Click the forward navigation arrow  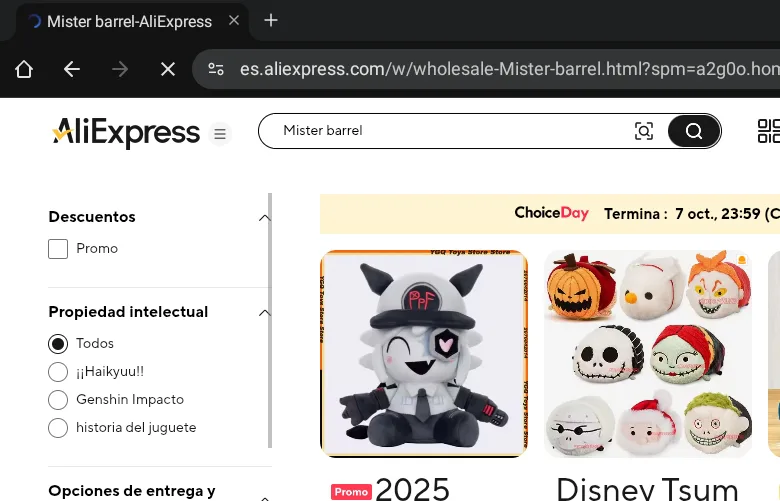(x=120, y=69)
